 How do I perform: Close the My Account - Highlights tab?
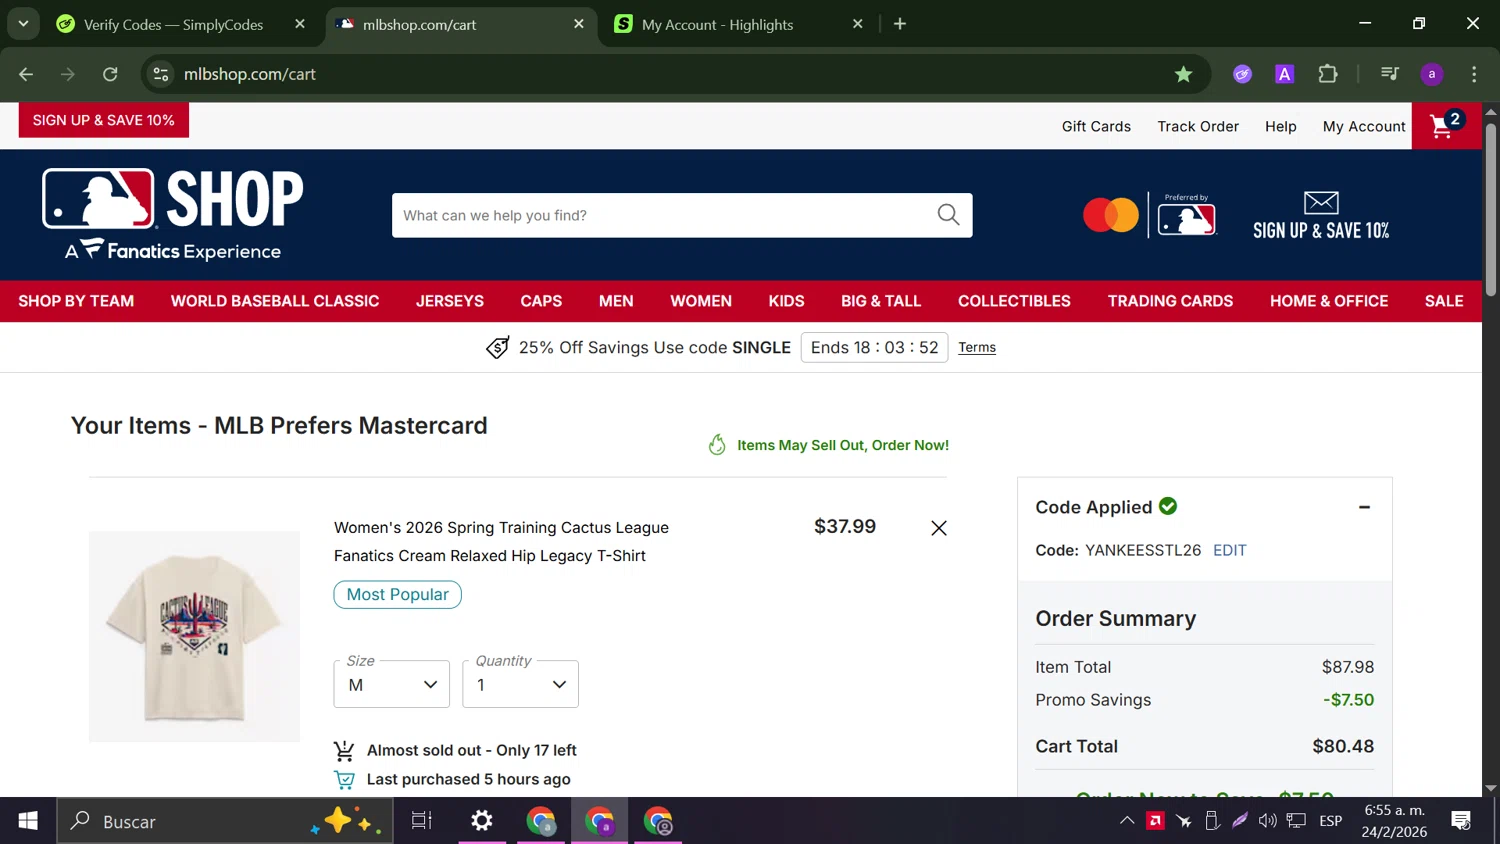tap(857, 24)
